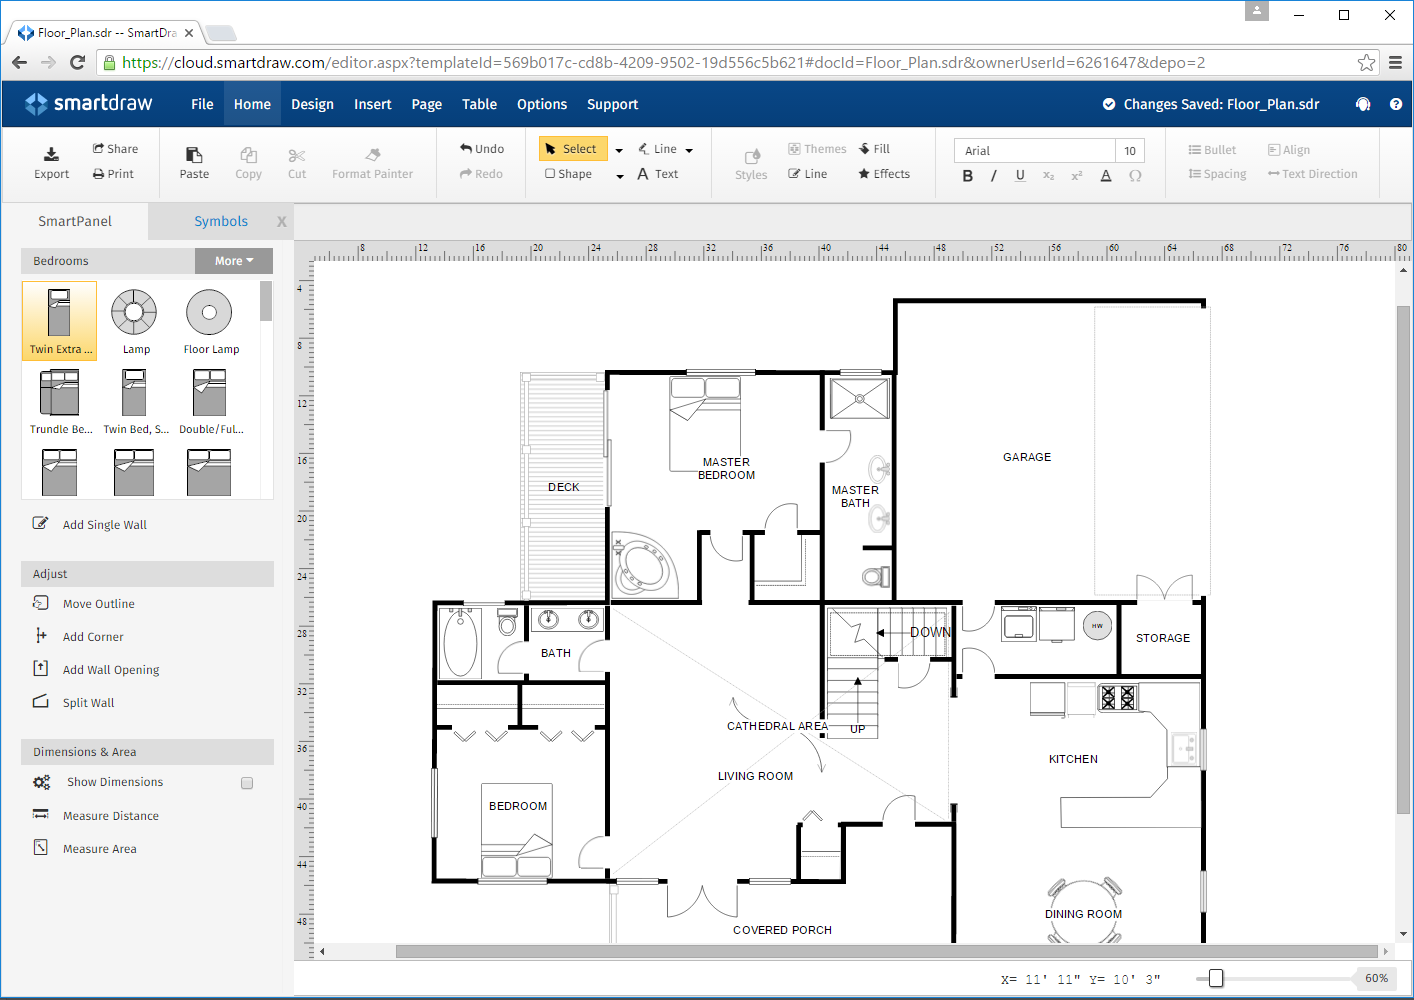
Task: Open the Add Wall Opening tool
Action: click(108, 669)
